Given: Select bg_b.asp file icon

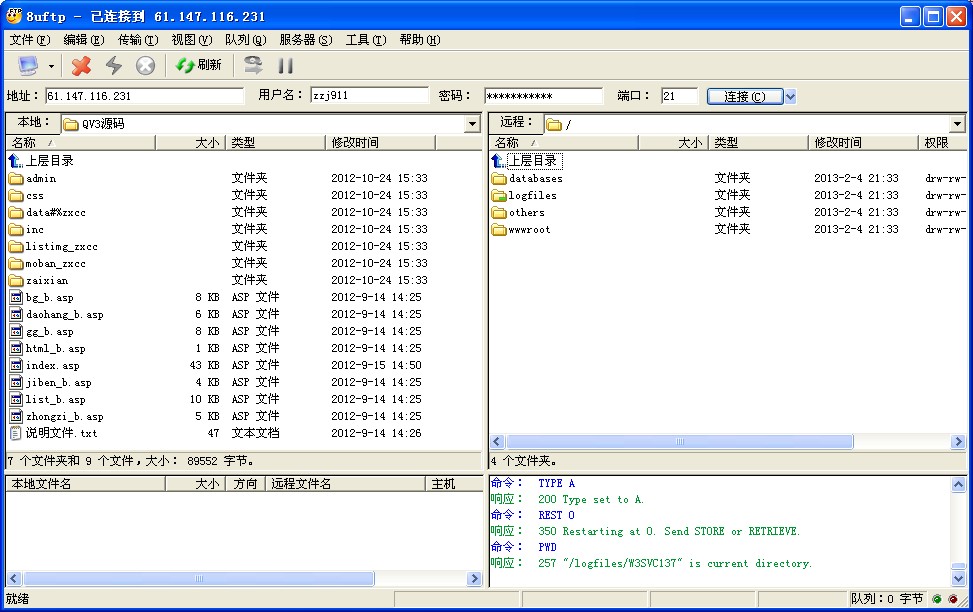Looking at the screenshot, I should [16, 297].
